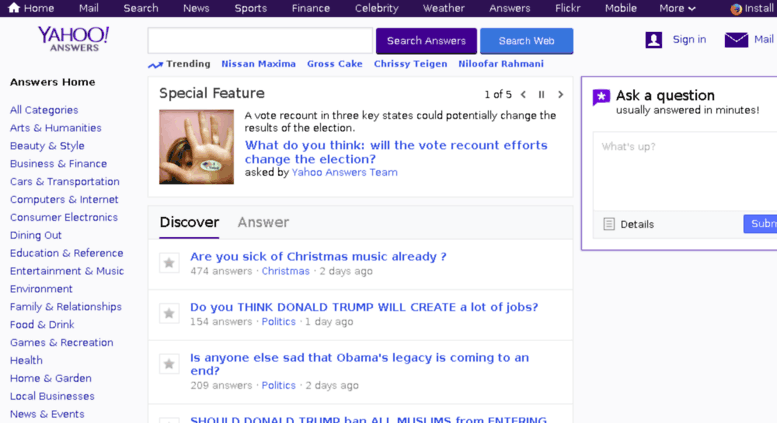Open Search in top navigation bar
Viewport: 777px width, 423px height.
coord(141,8)
